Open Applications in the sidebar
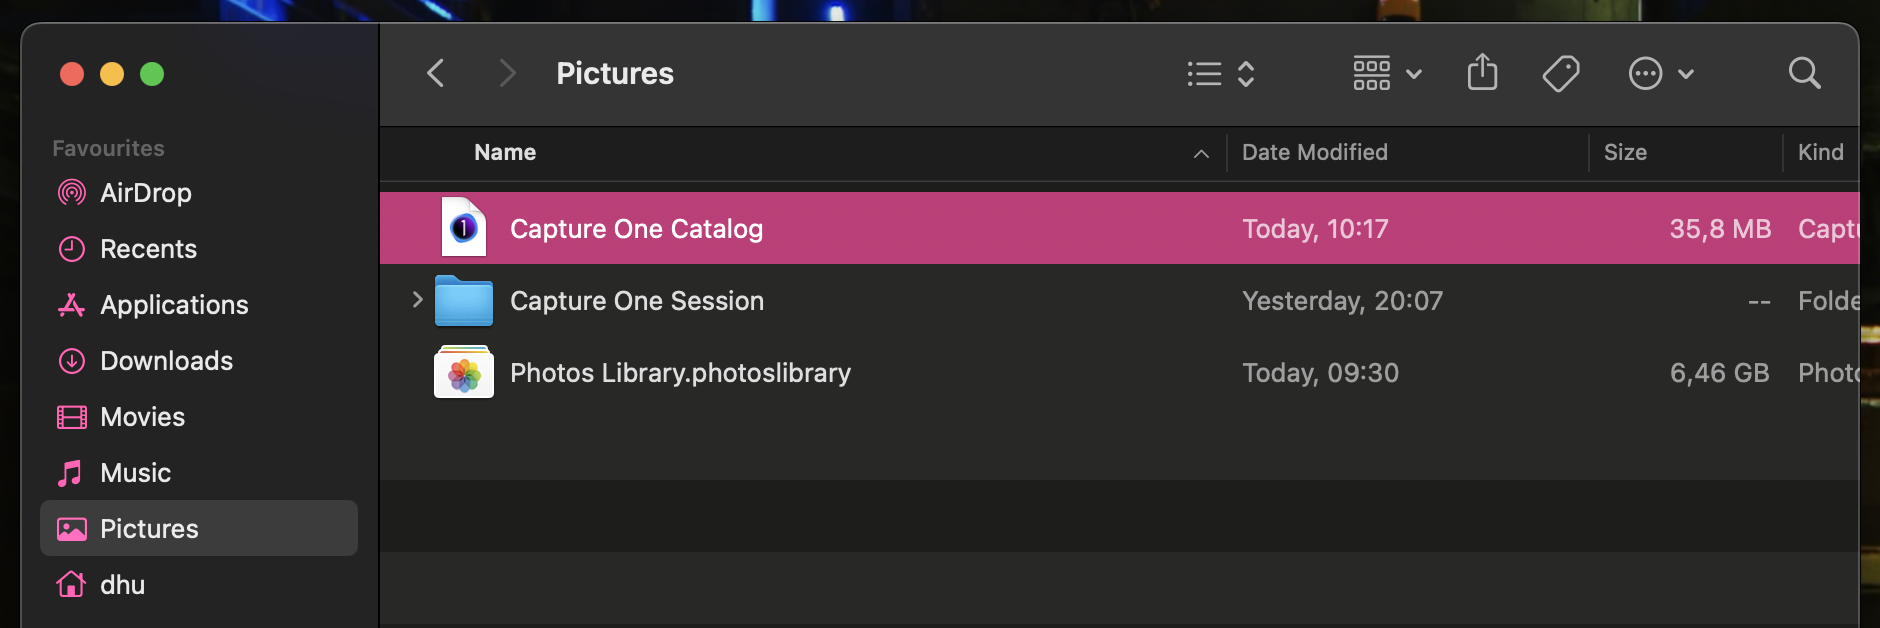The height and width of the screenshot is (628, 1880). tap(174, 305)
